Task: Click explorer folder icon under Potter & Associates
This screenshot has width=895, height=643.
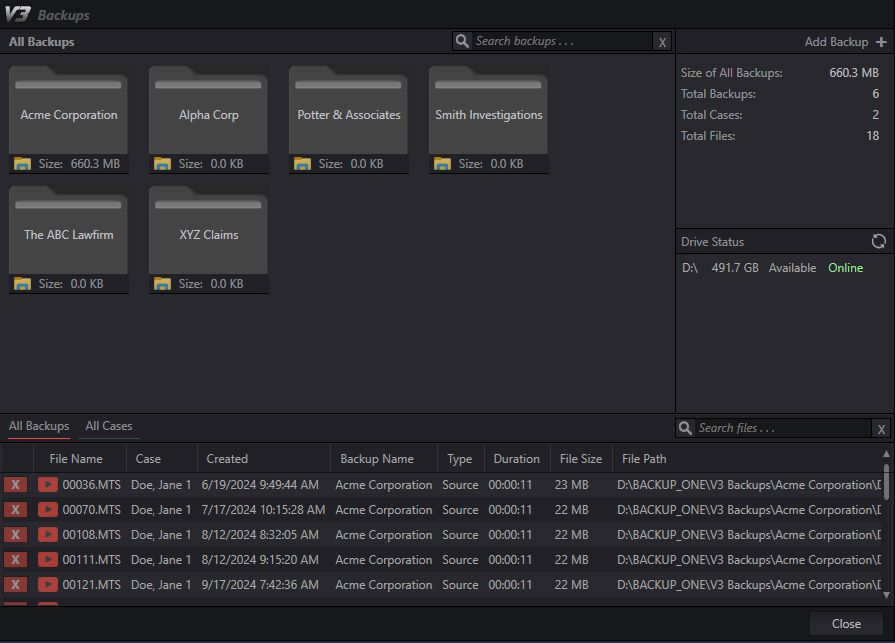Action: (x=302, y=164)
